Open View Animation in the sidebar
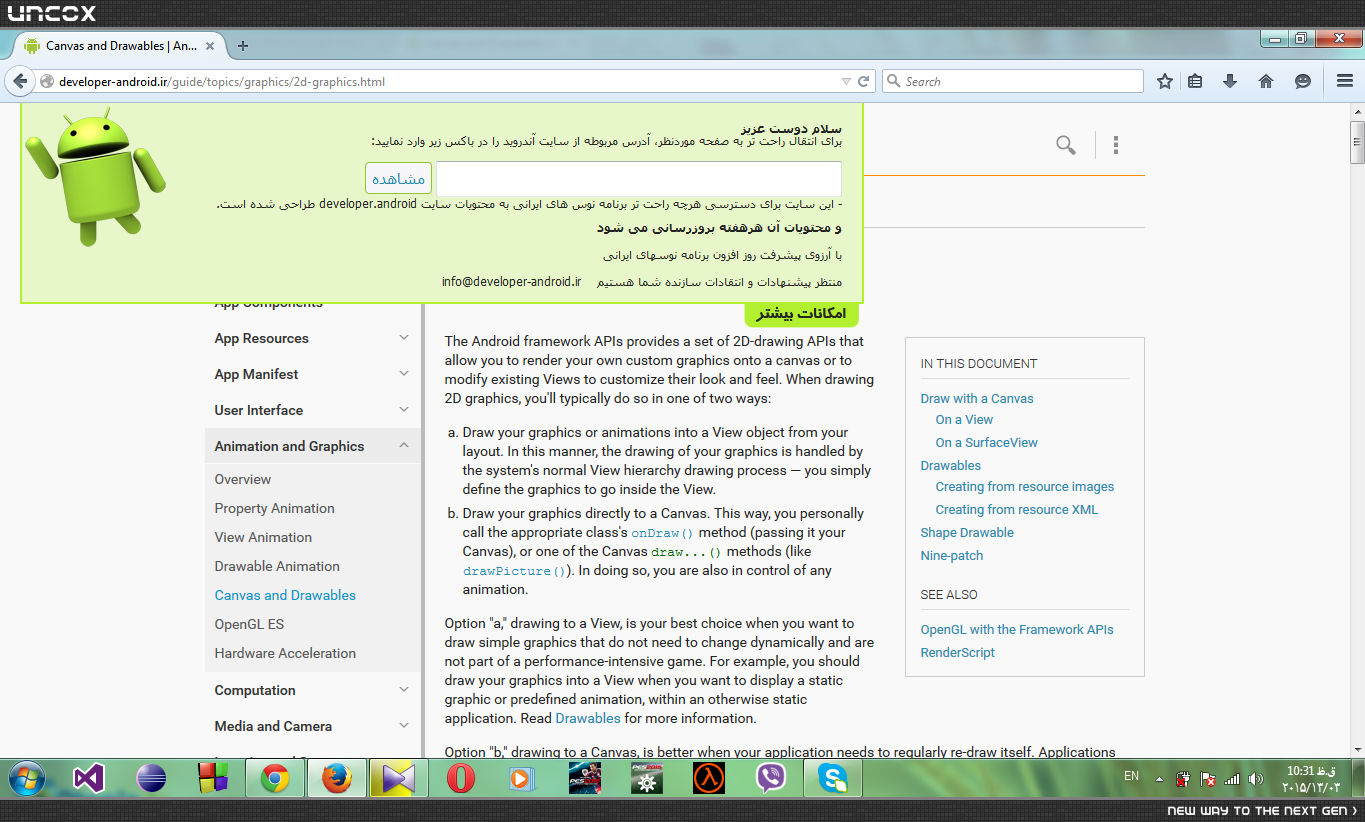The image size is (1365, 822). pos(263,537)
